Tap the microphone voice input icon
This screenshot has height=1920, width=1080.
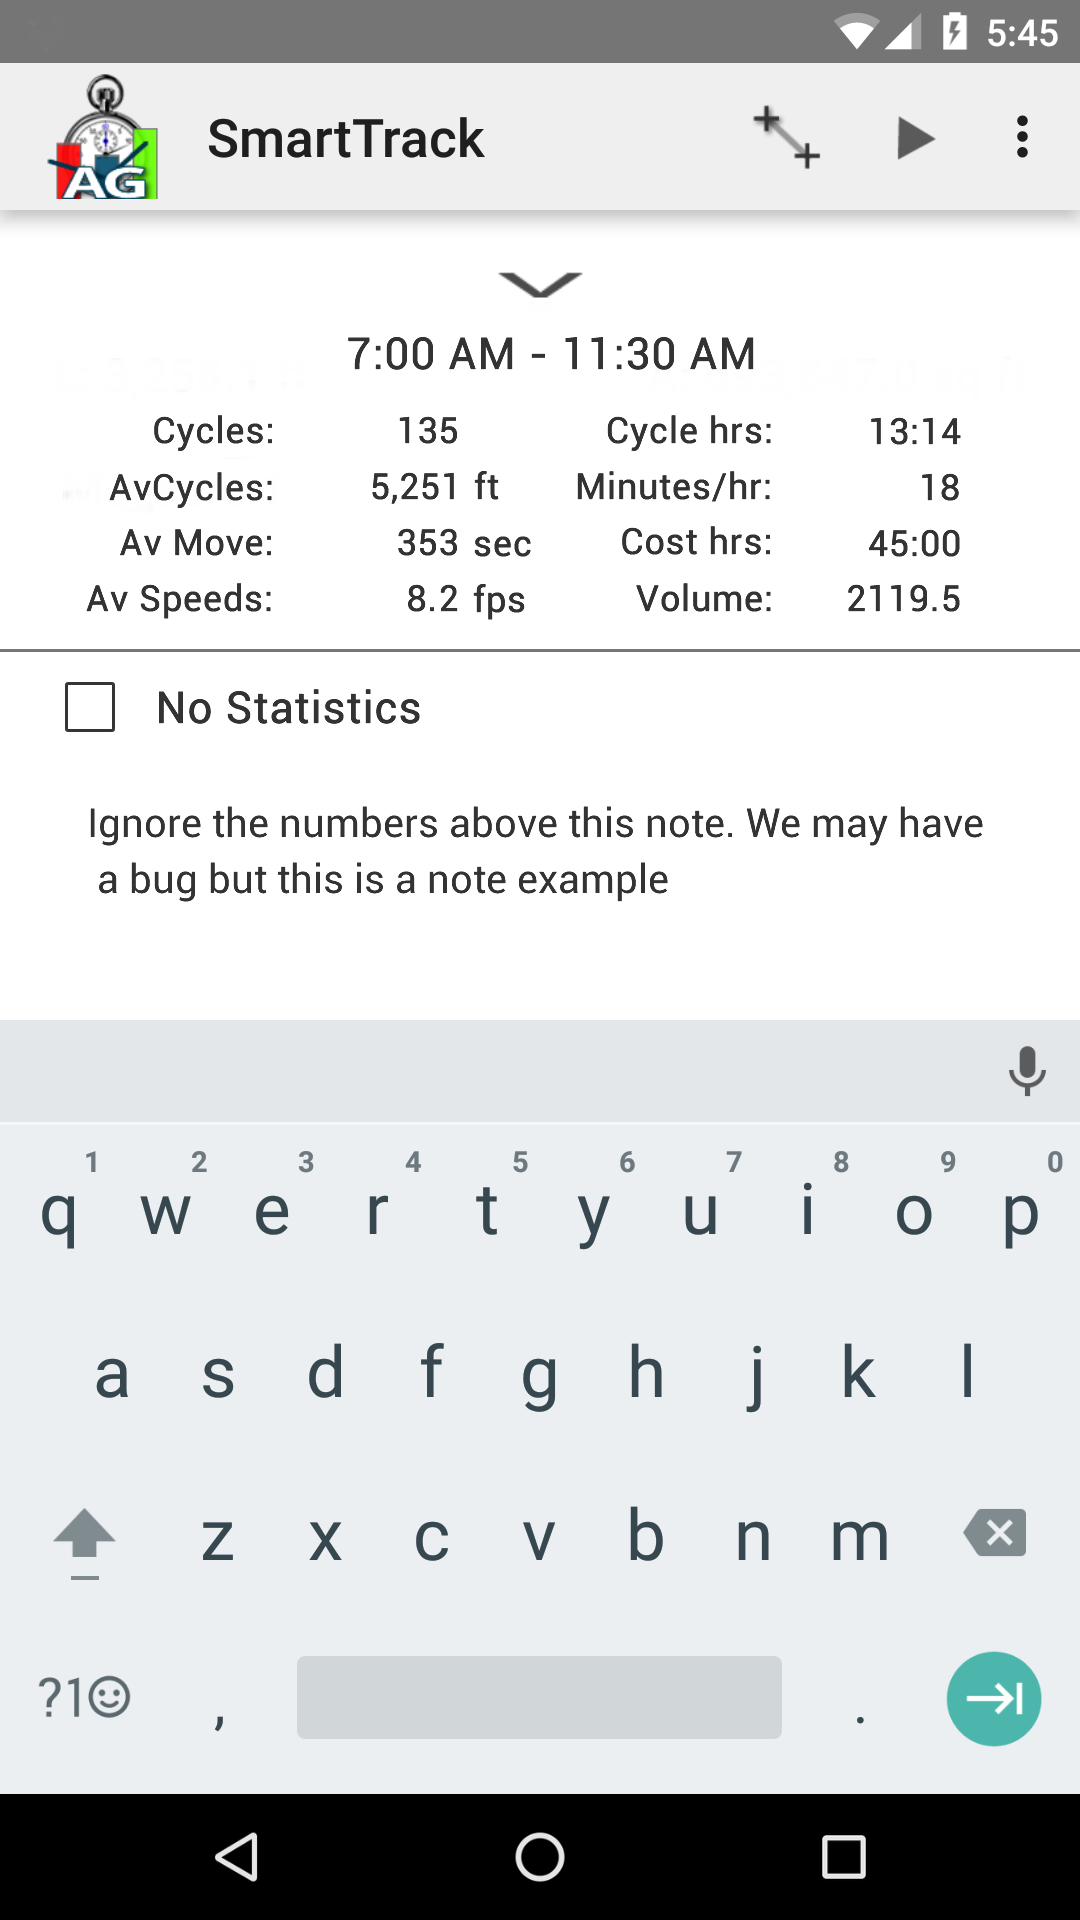1026,1071
